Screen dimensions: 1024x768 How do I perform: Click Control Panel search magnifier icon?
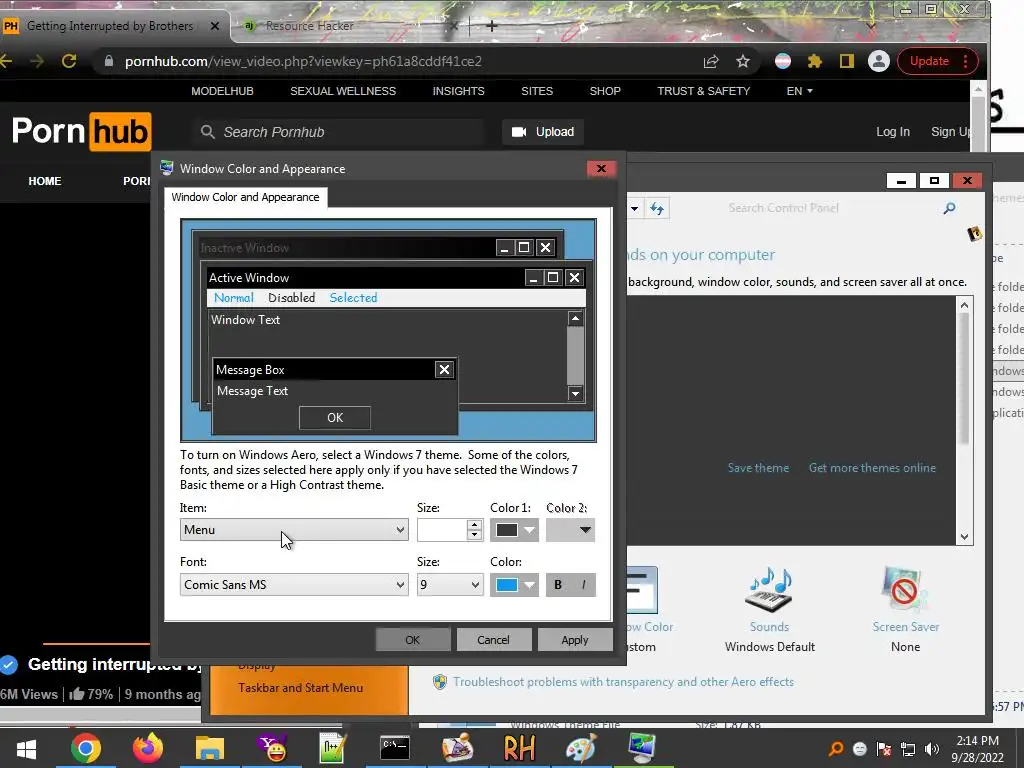tap(950, 208)
